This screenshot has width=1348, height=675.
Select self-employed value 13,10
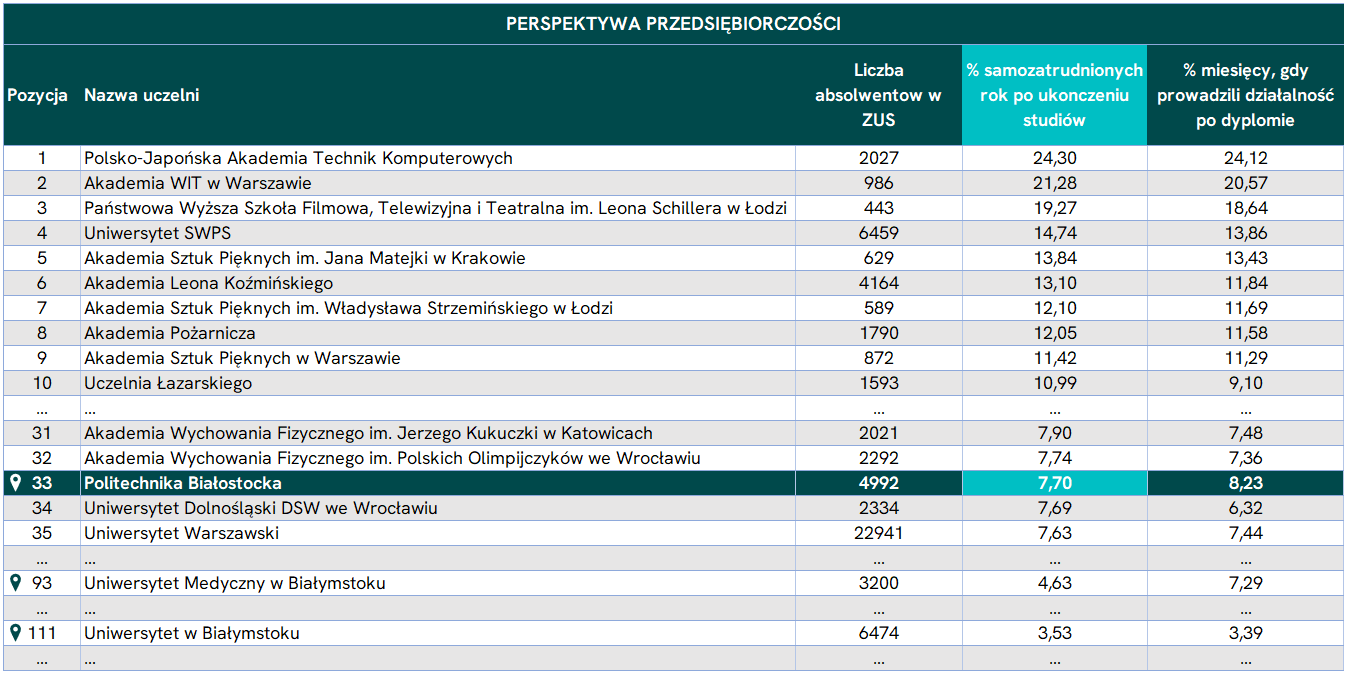(1054, 283)
